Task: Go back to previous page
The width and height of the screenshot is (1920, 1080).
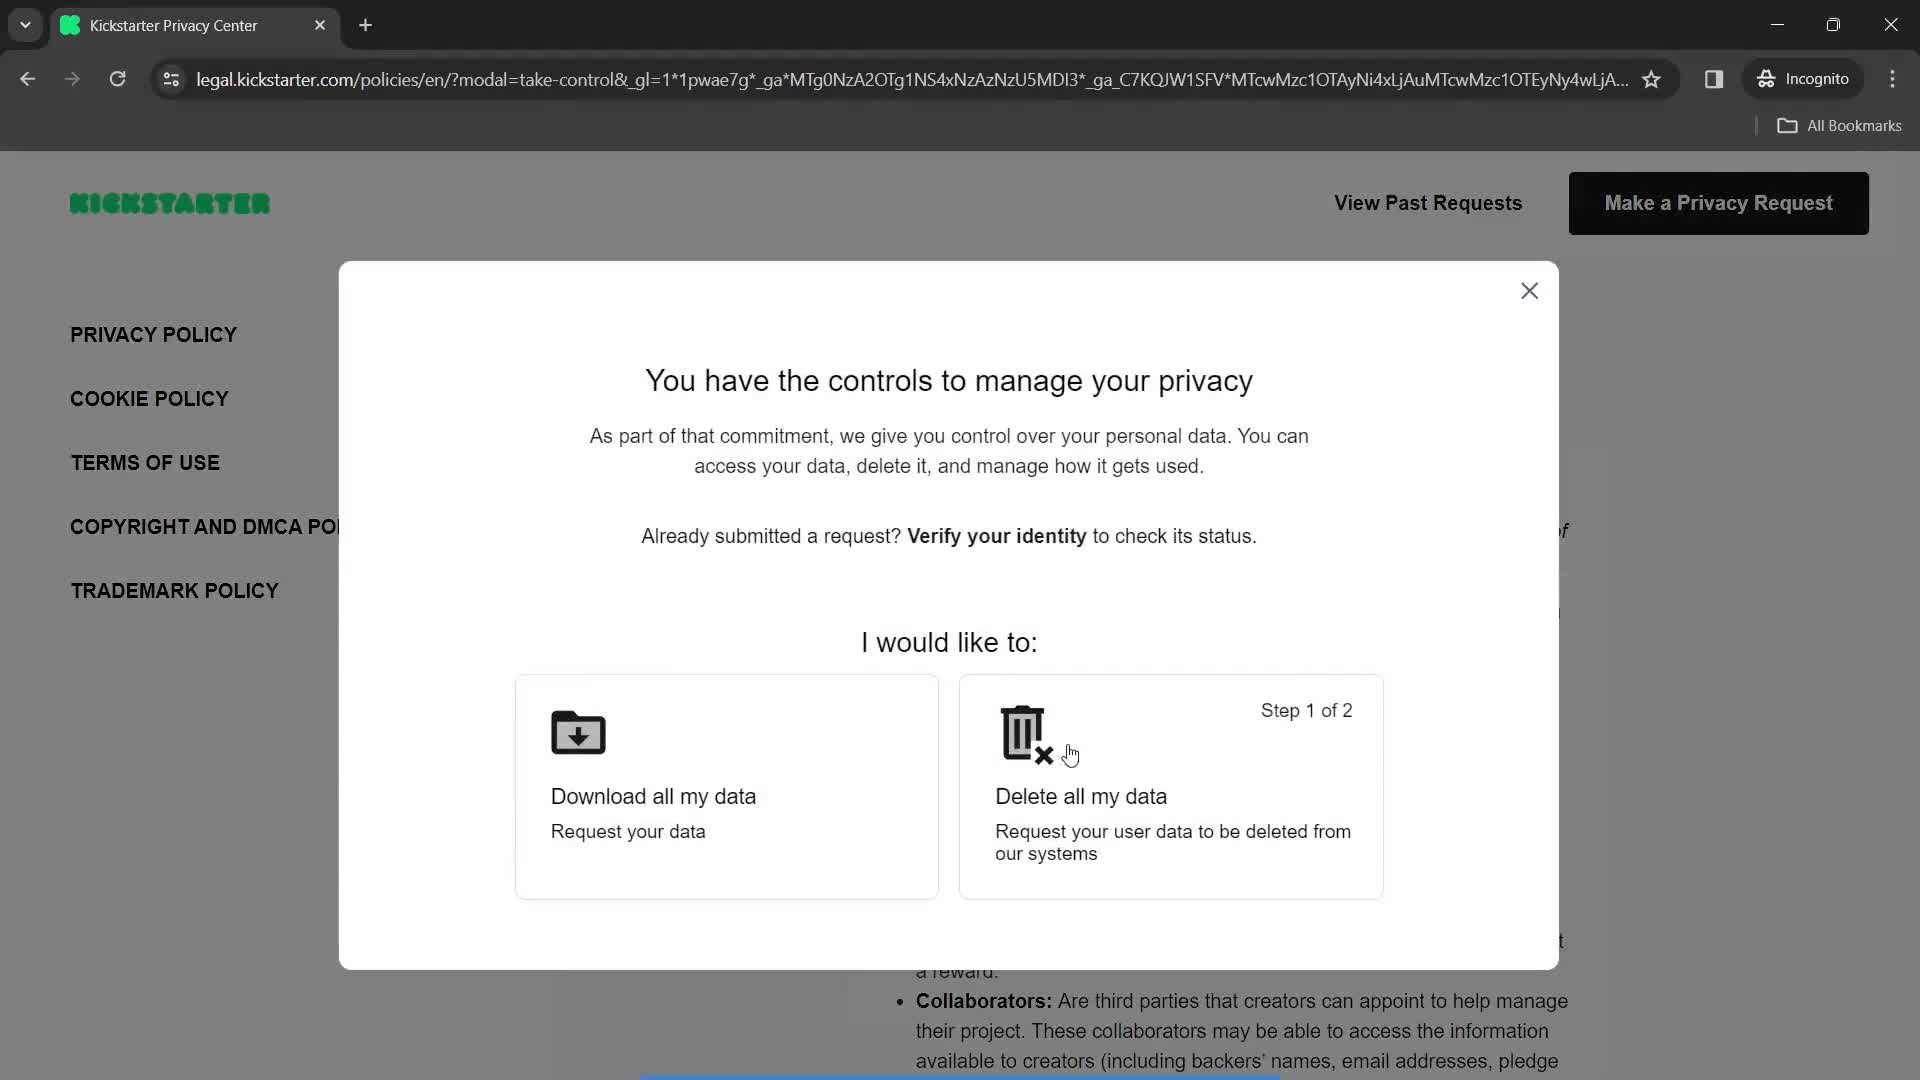Action: [27, 79]
